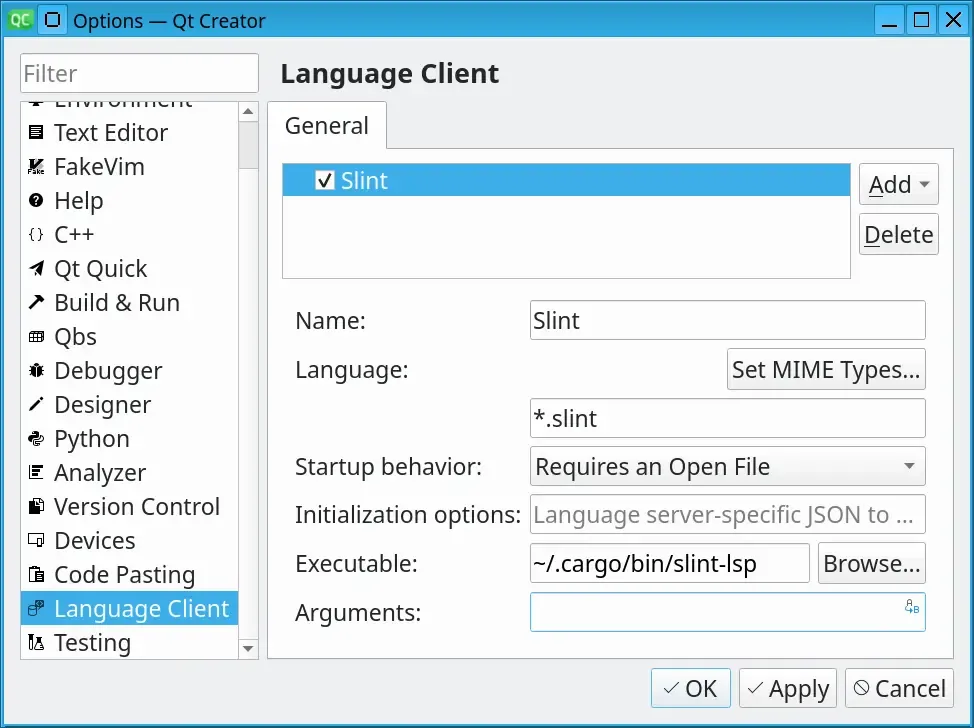Click inside the Filter search field
This screenshot has height=728, width=974.
click(139, 73)
